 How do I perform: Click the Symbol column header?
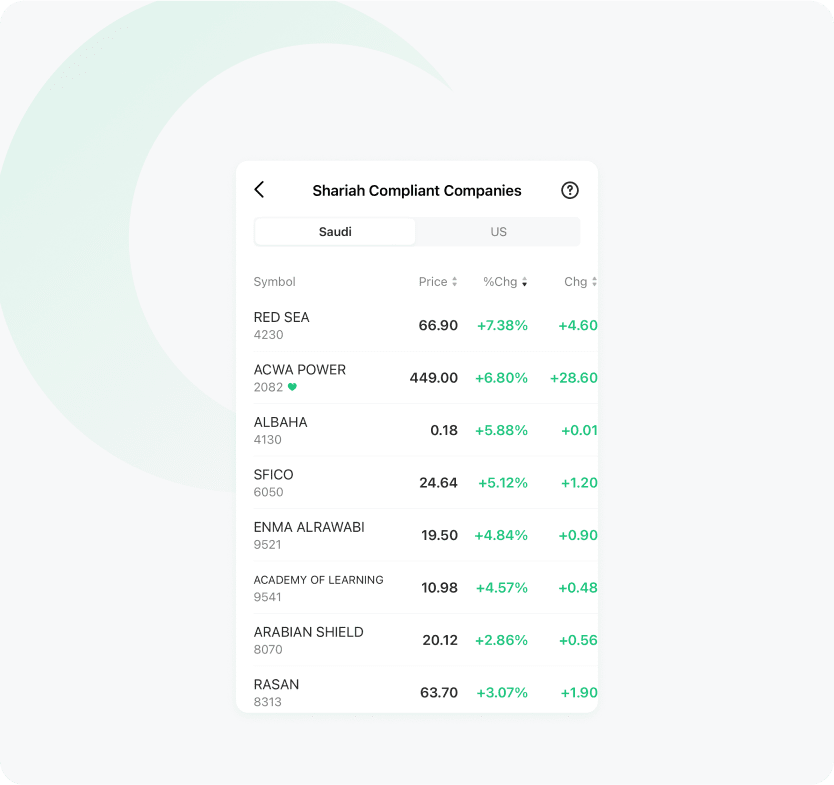click(x=275, y=282)
